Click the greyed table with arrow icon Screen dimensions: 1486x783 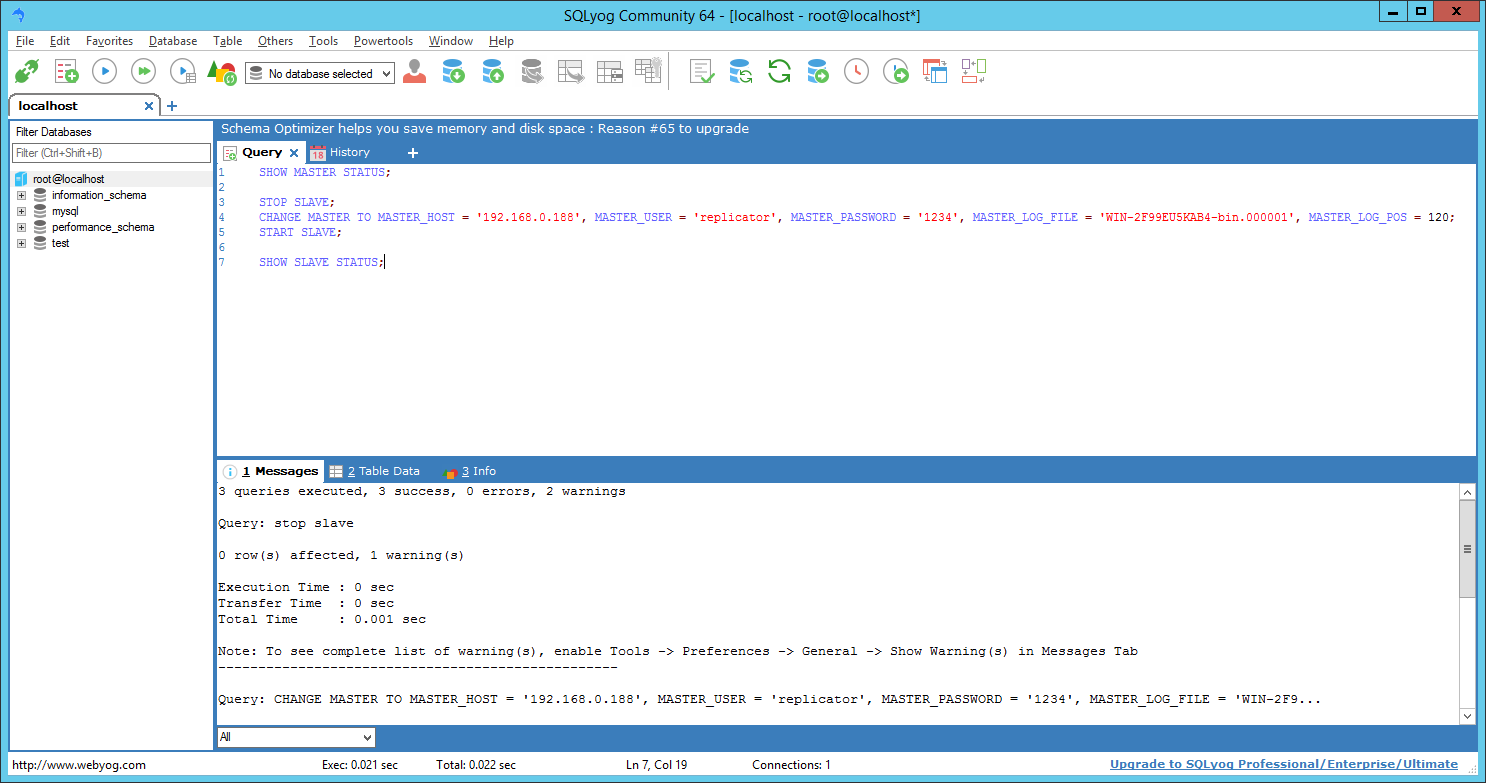point(570,72)
